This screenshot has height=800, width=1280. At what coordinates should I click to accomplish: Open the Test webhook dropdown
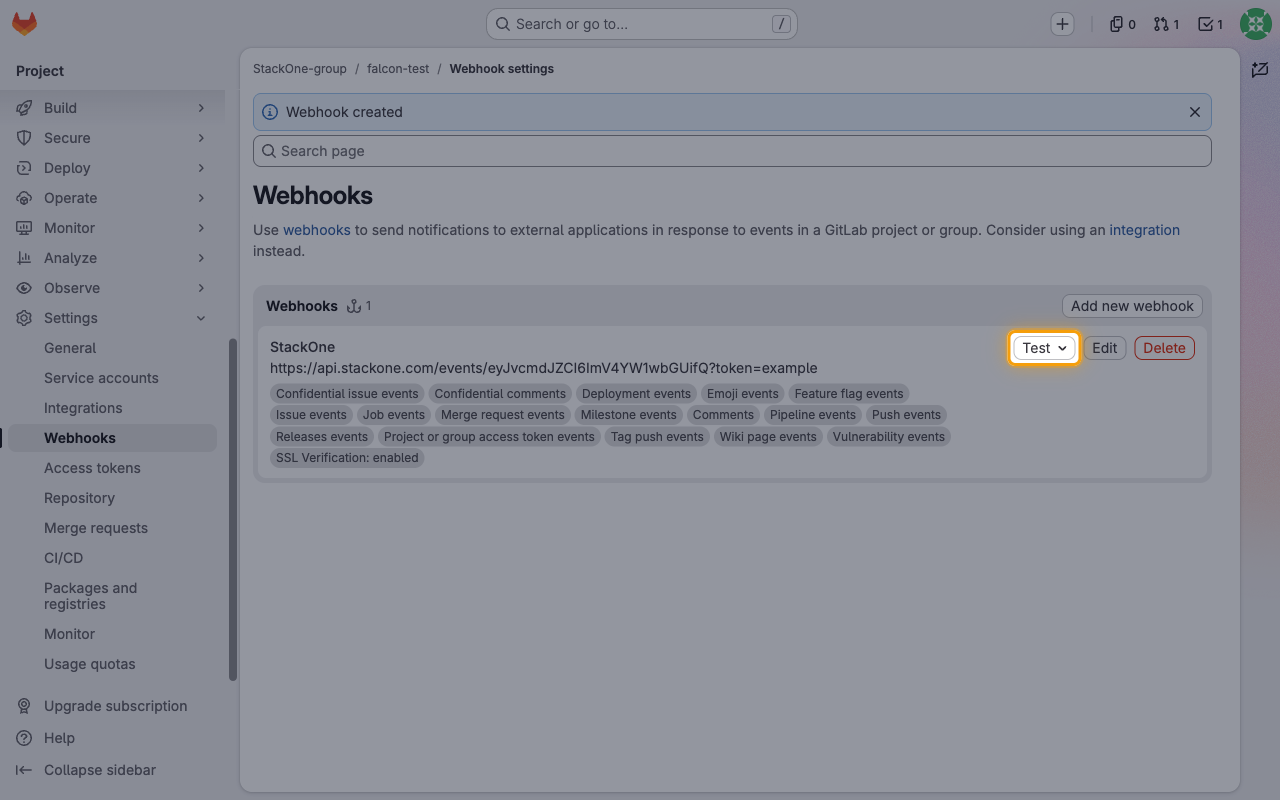click(x=1044, y=348)
